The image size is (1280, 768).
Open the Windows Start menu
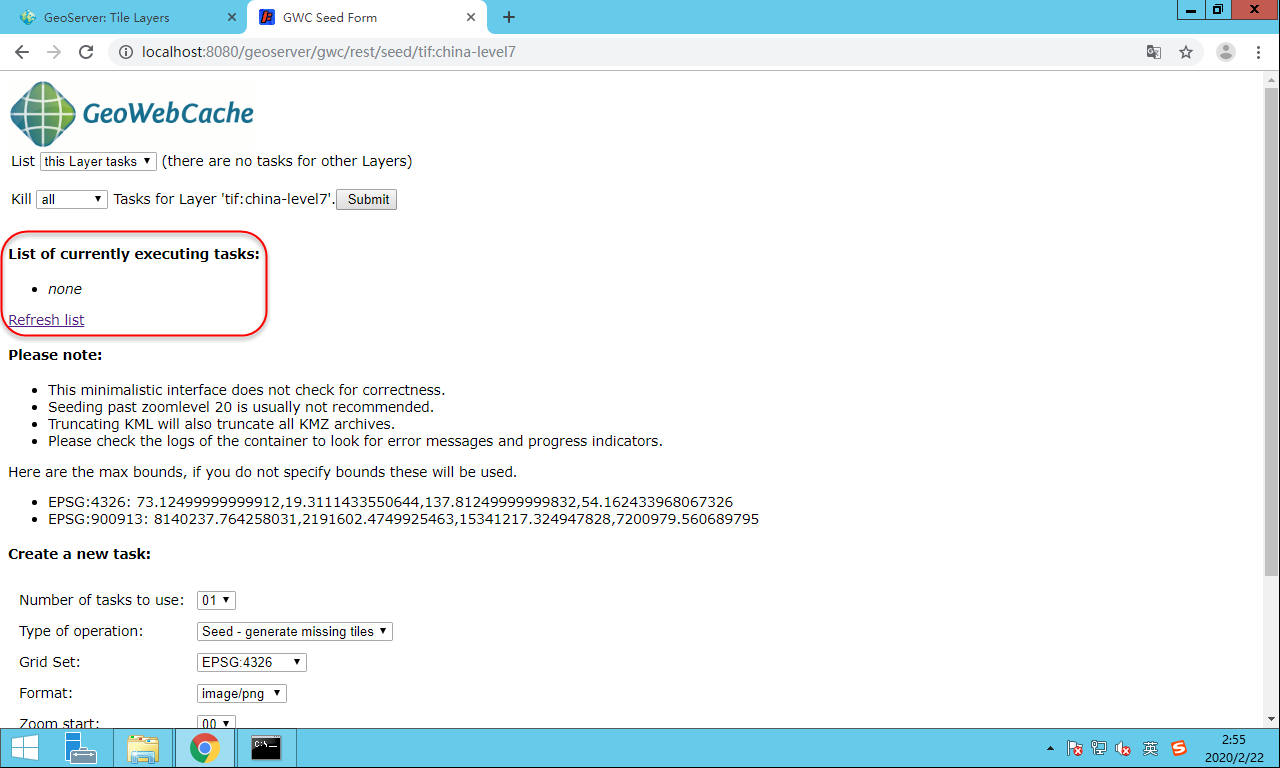point(24,748)
